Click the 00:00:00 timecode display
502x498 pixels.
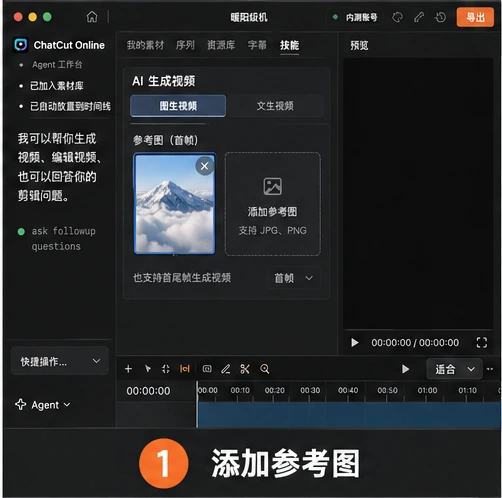[x=148, y=391]
